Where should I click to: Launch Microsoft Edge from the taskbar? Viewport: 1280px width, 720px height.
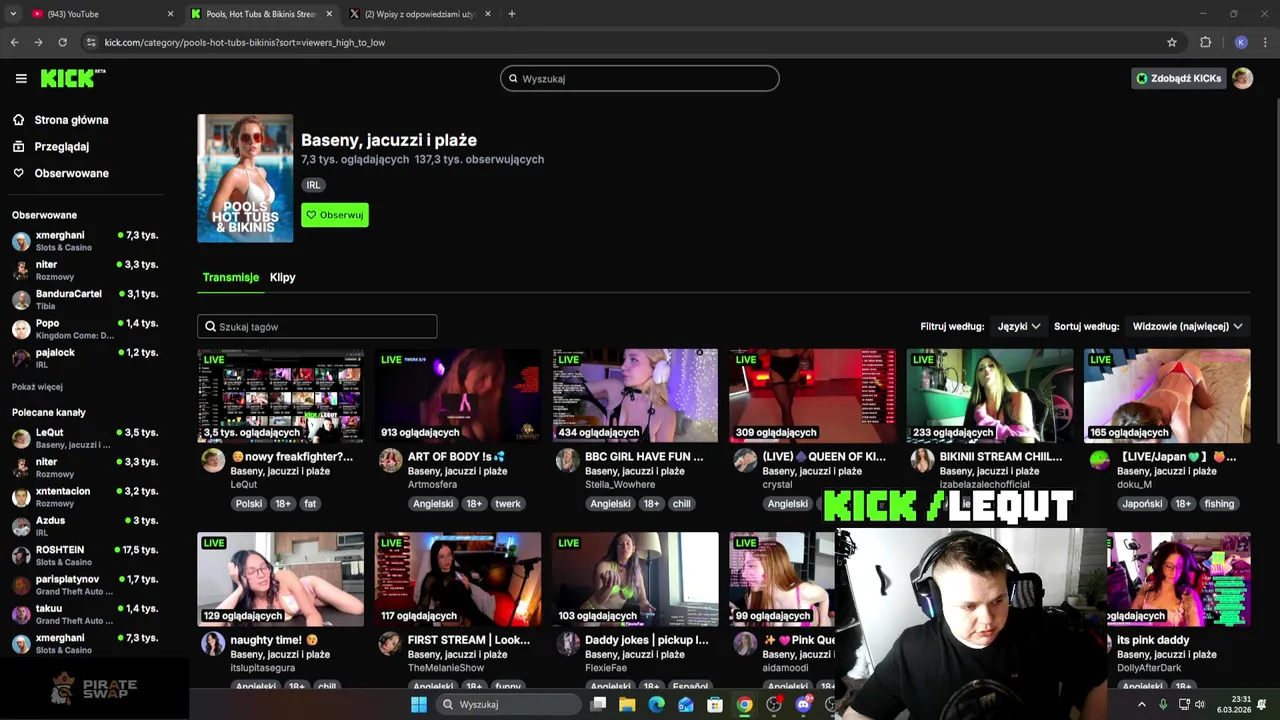tap(656, 704)
